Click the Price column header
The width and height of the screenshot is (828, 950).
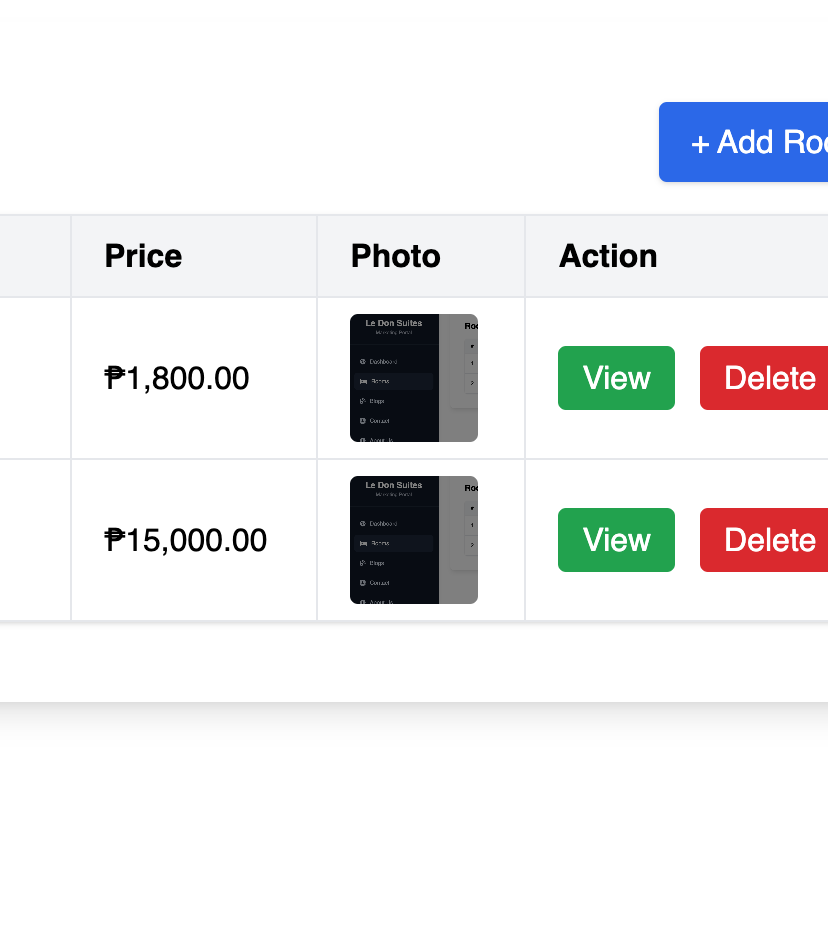point(143,256)
